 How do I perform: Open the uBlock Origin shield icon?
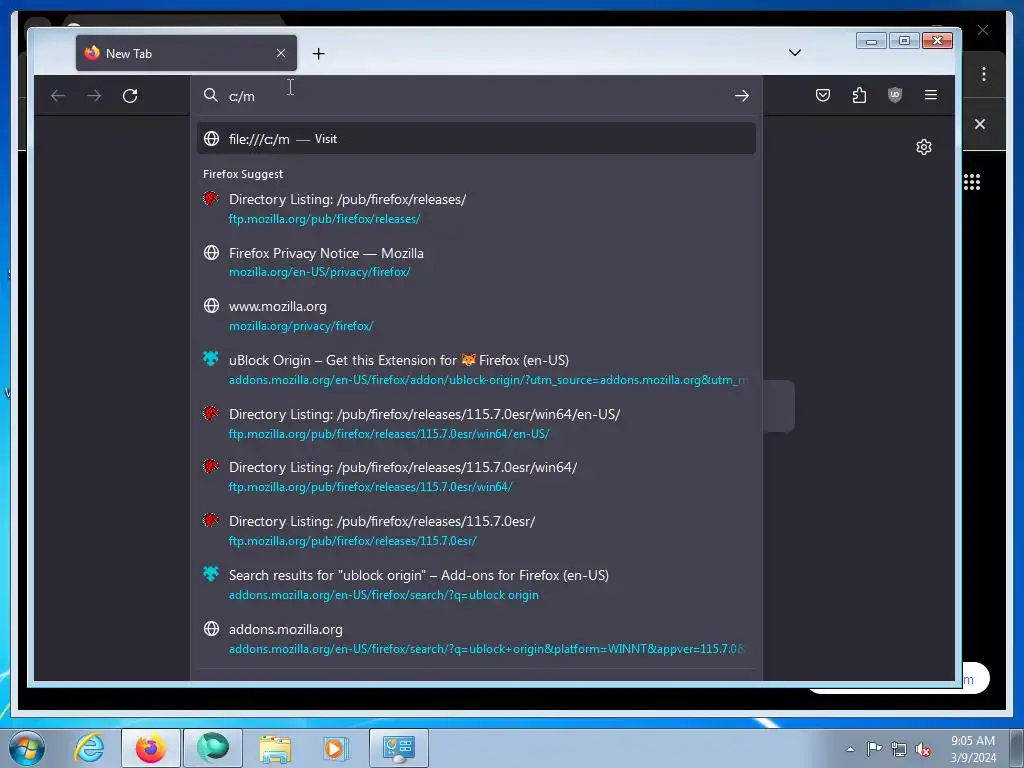point(895,95)
